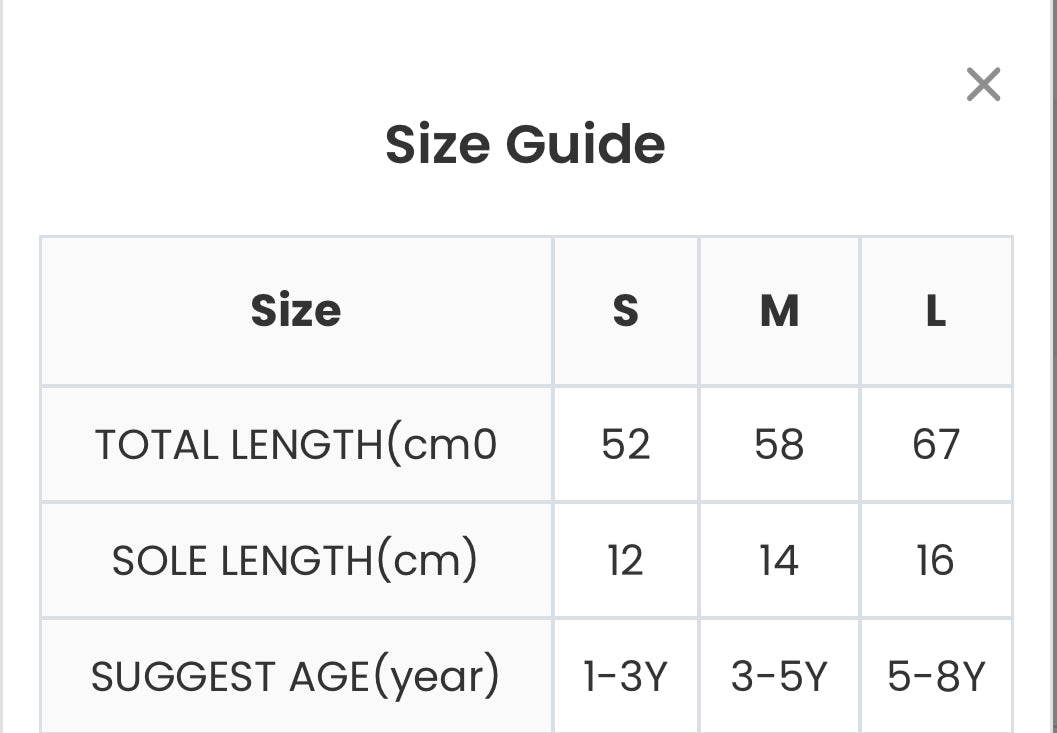1057x733 pixels.
Task: Click sole length value 14
Action: [779, 560]
